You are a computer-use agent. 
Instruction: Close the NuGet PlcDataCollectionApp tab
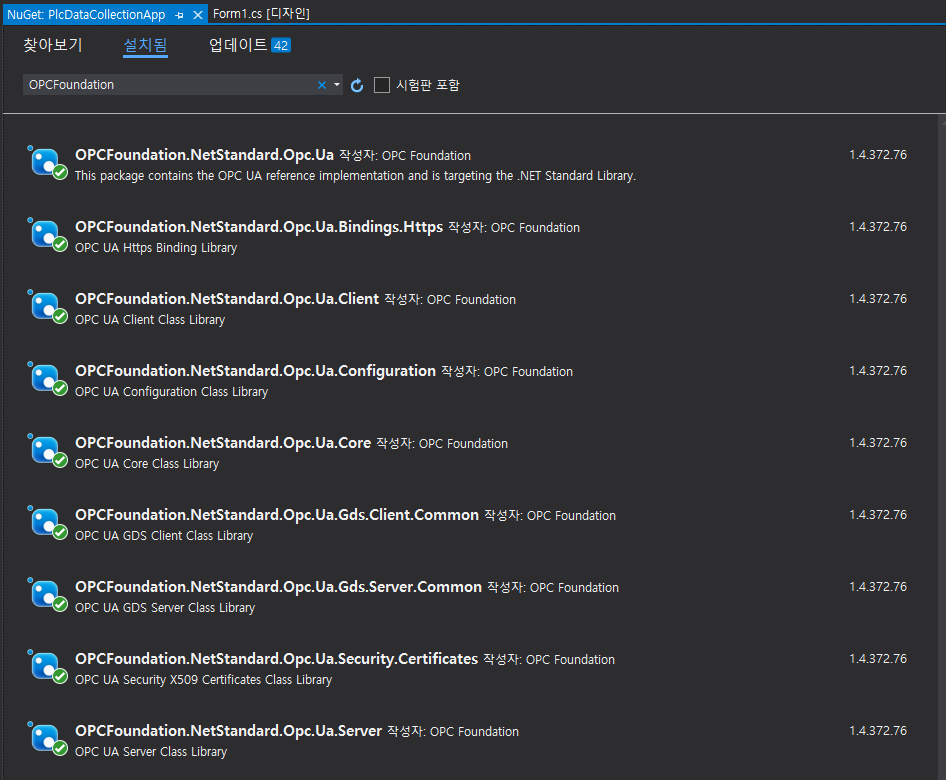coord(197,15)
